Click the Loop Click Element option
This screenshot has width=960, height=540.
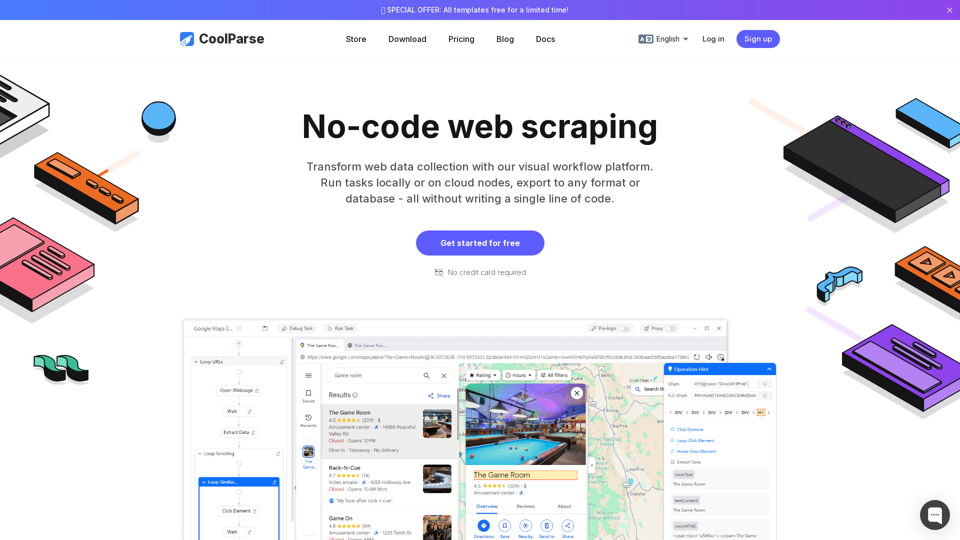point(692,440)
